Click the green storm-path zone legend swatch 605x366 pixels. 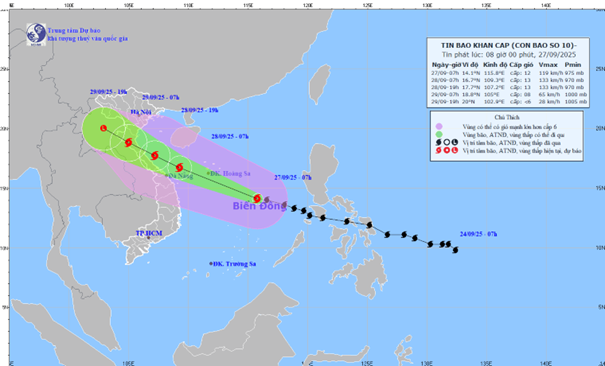click(439, 134)
